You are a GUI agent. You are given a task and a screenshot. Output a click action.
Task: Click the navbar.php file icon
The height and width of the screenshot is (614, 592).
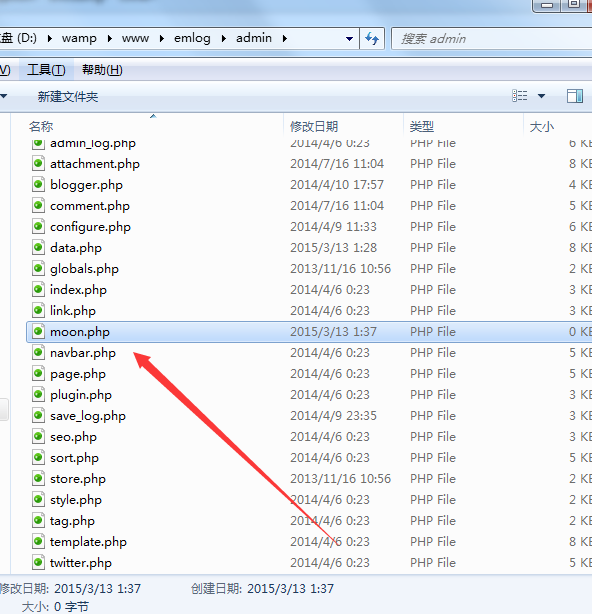pos(38,352)
